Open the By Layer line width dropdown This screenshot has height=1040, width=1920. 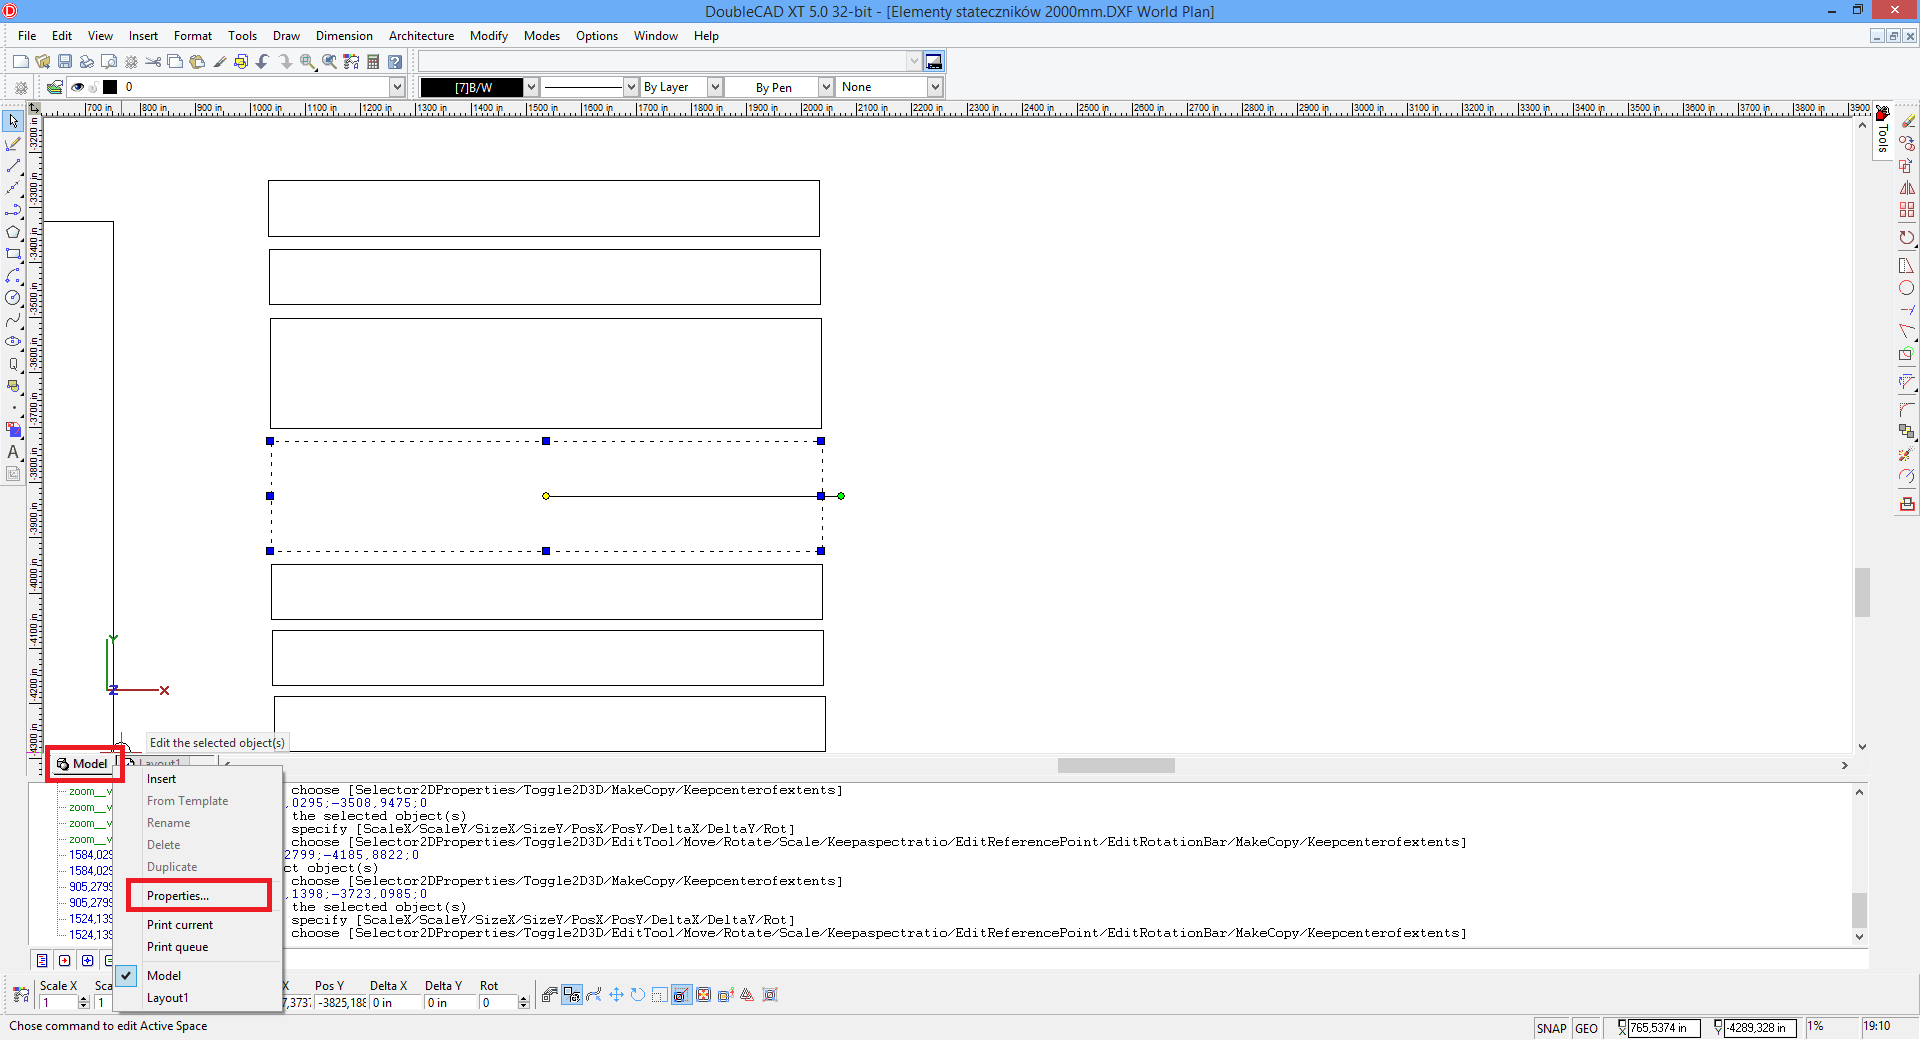click(x=715, y=87)
